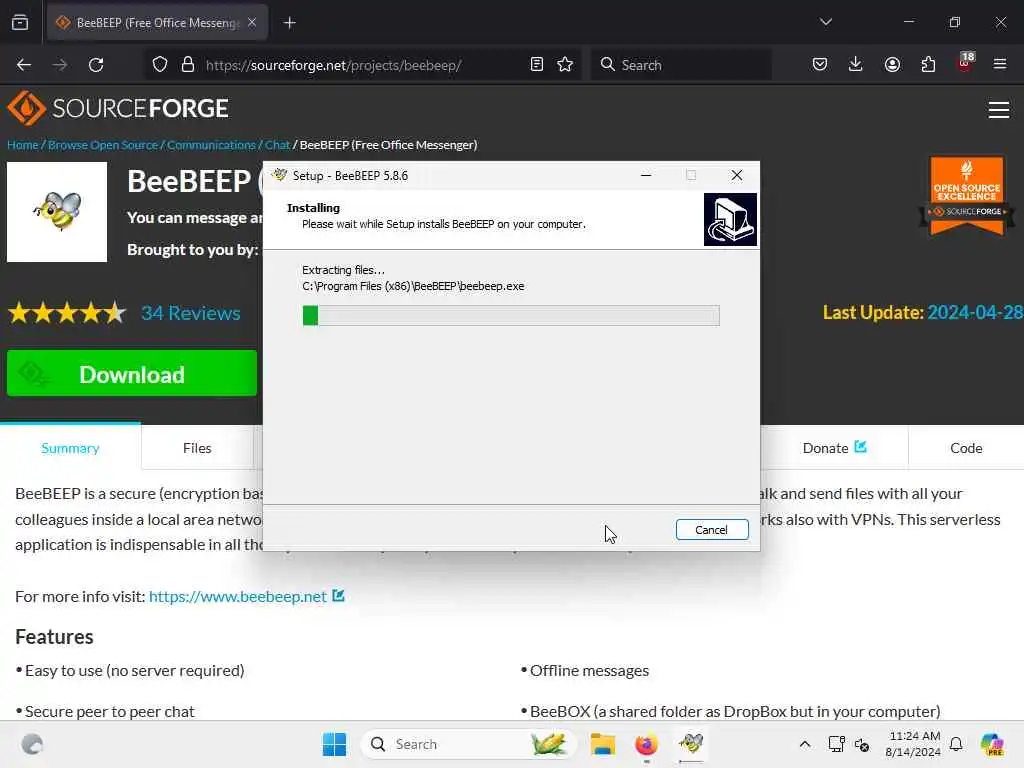
Task: Open the Firefox application menu
Action: (x=1000, y=65)
